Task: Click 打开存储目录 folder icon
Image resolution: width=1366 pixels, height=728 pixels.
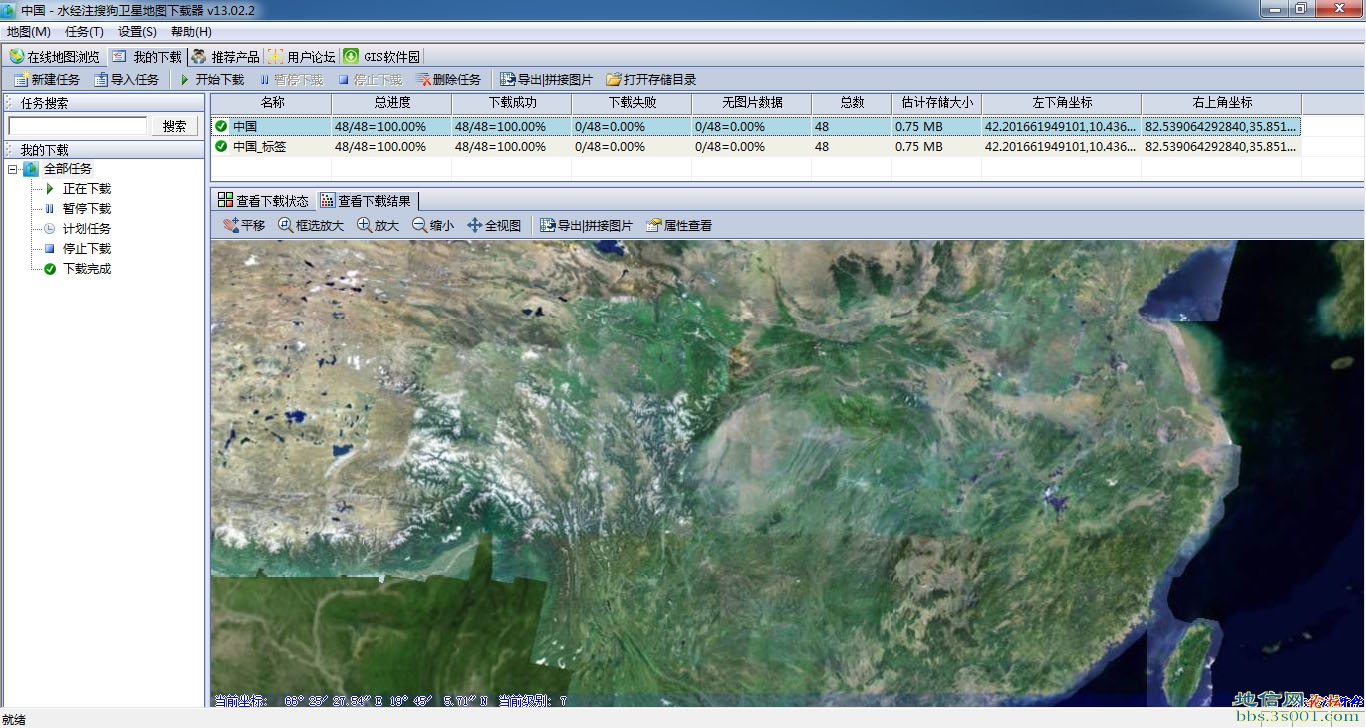Action: tap(614, 80)
